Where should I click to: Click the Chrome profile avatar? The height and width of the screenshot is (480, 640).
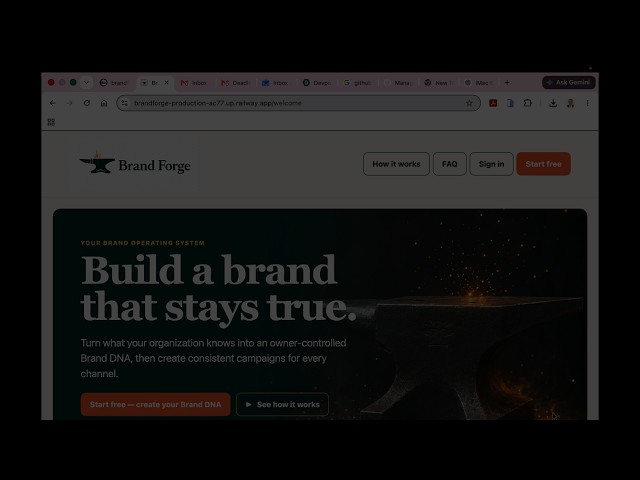click(571, 103)
